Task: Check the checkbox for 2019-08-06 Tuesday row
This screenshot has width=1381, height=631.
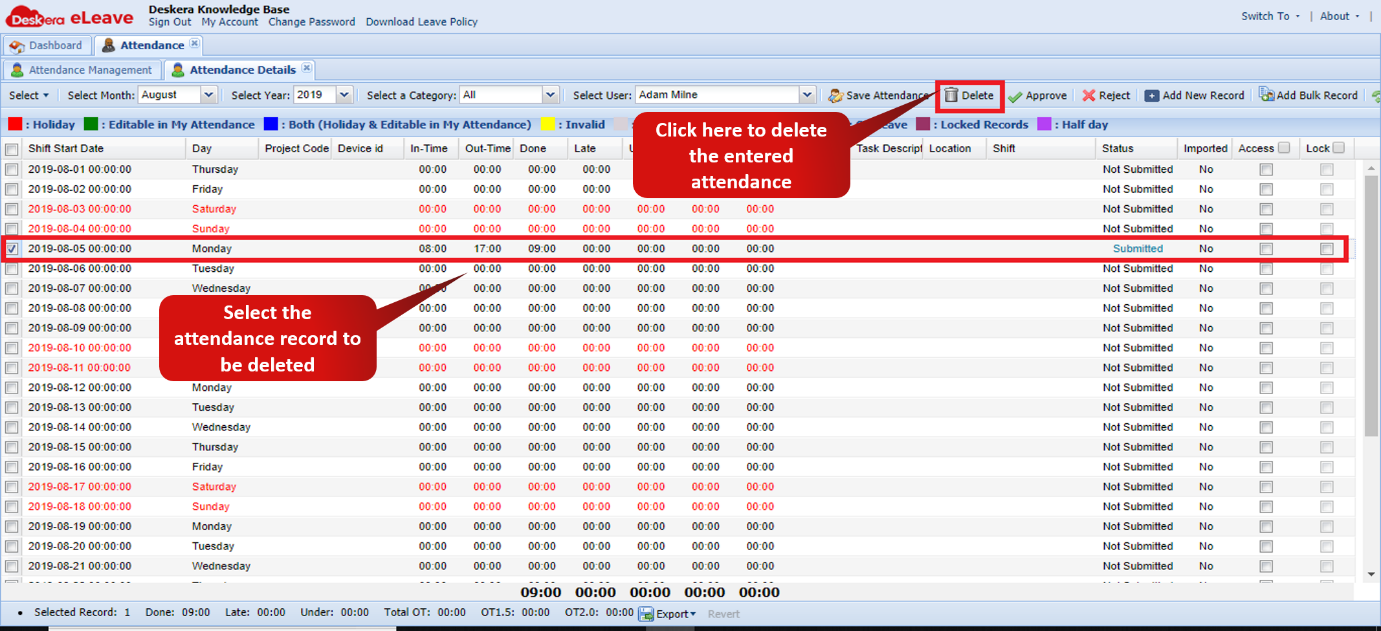Action: pos(13,268)
